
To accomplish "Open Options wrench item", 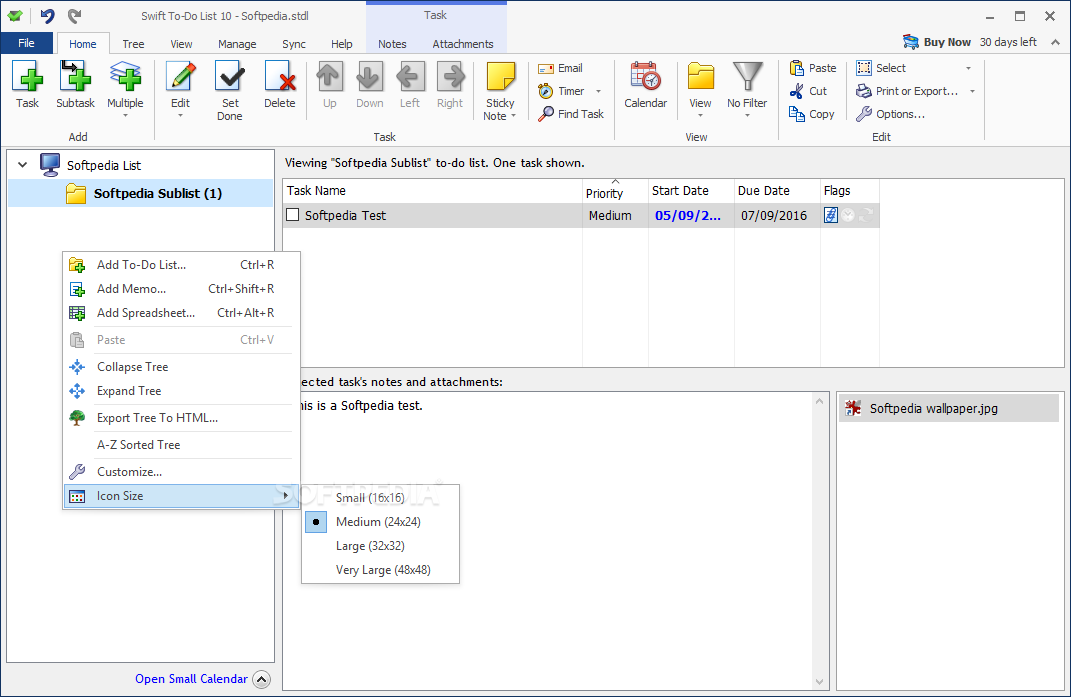I will [891, 114].
